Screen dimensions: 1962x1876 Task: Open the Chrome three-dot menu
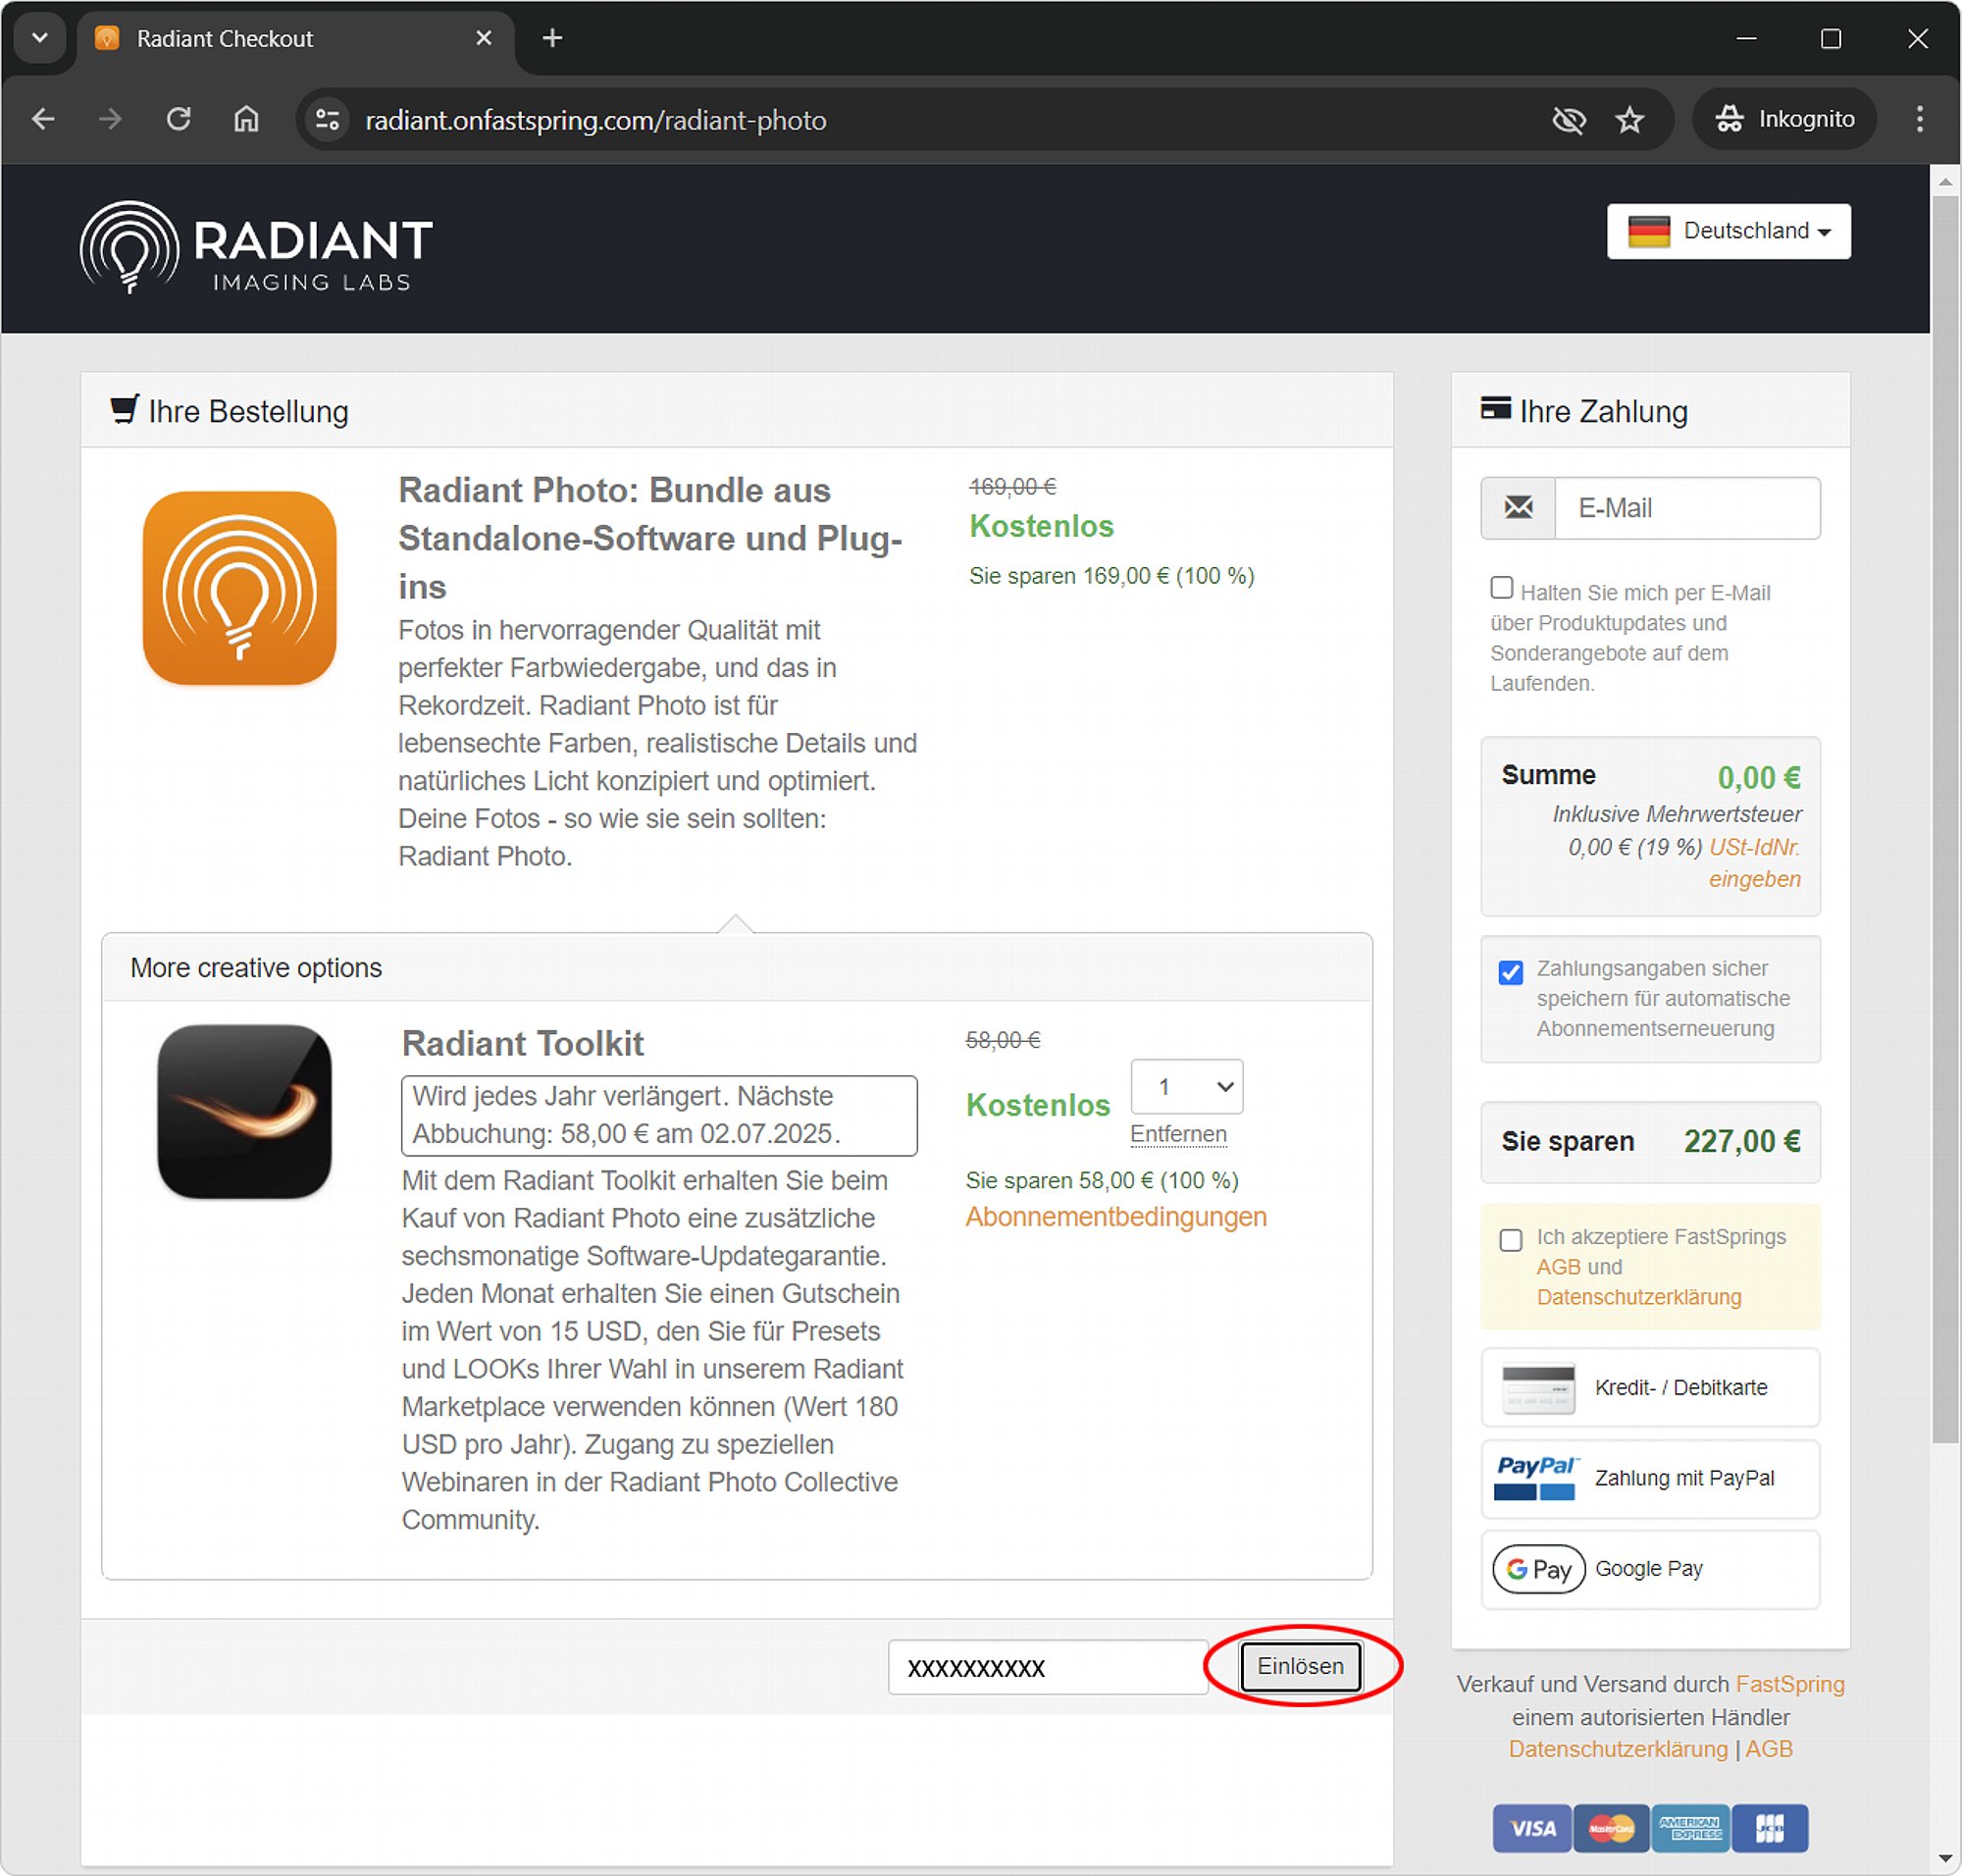pos(1919,120)
